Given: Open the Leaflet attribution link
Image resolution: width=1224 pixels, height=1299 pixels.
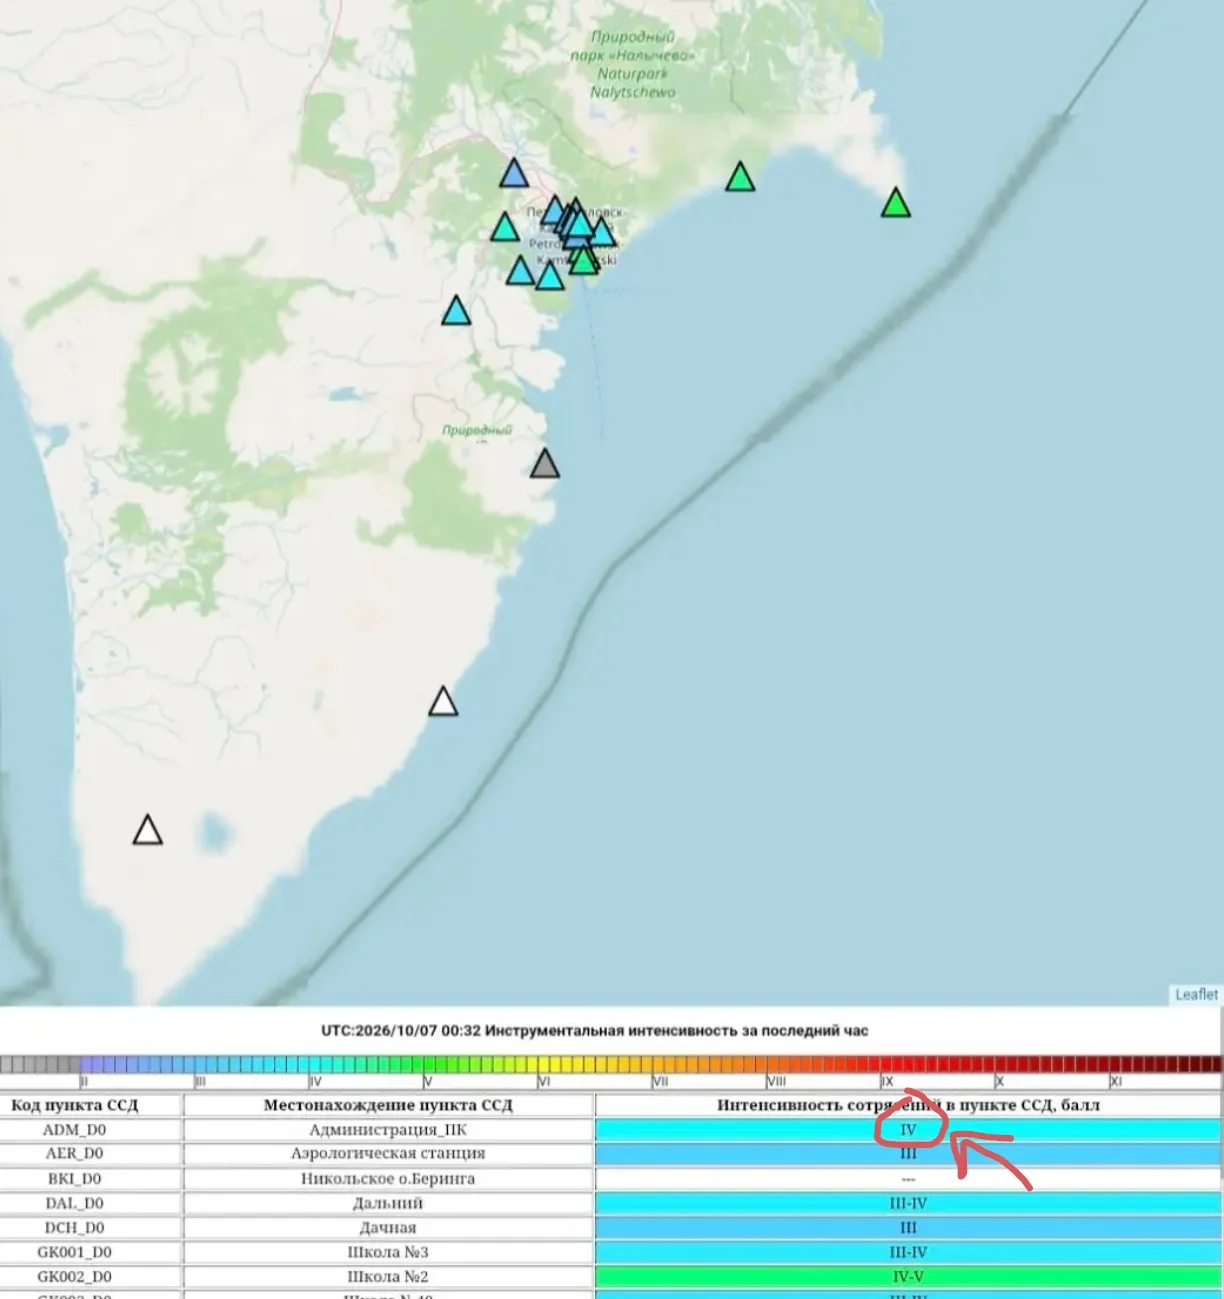Looking at the screenshot, I should point(1196,994).
